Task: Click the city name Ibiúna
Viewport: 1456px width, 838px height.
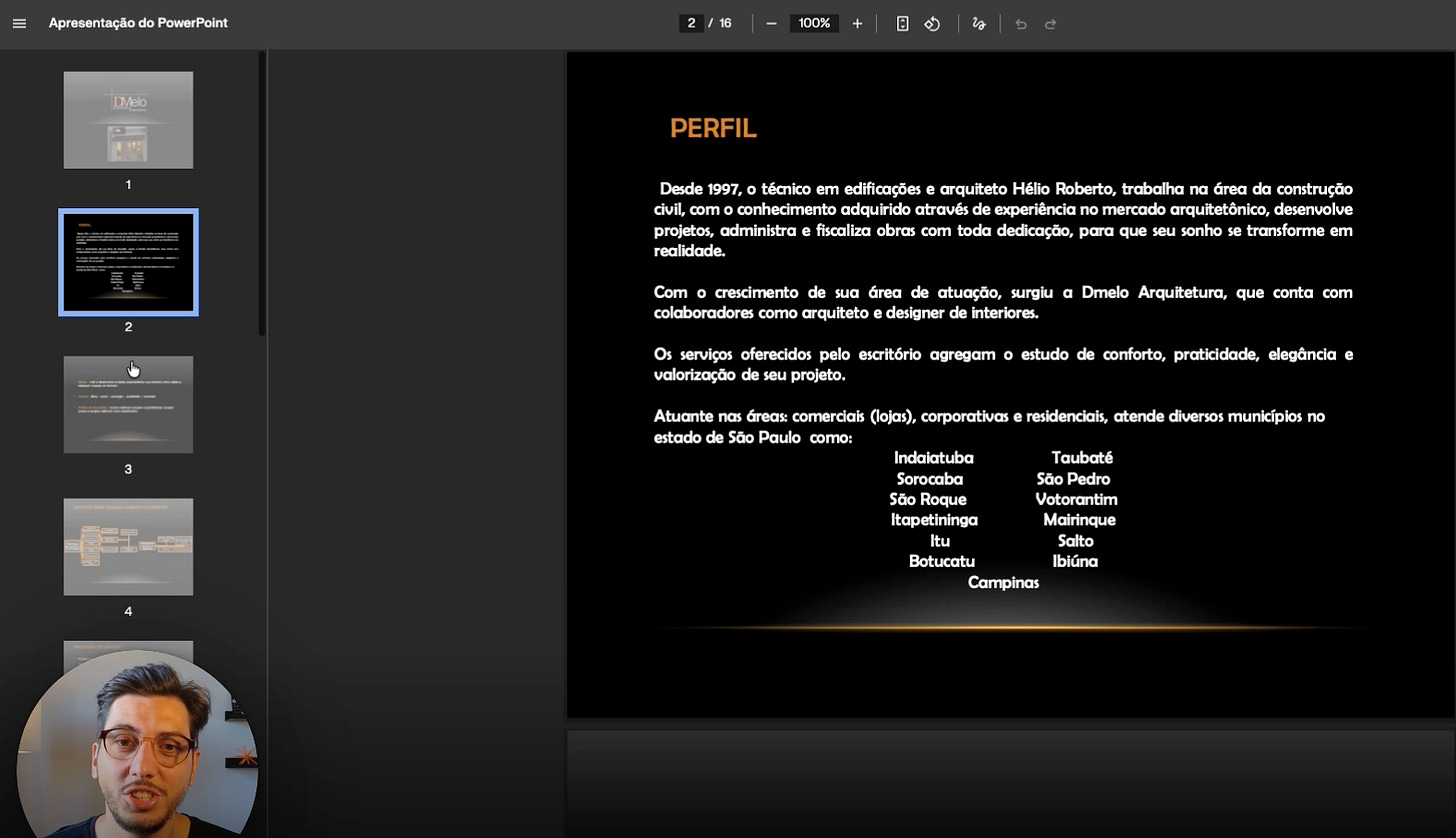Action: (x=1075, y=562)
